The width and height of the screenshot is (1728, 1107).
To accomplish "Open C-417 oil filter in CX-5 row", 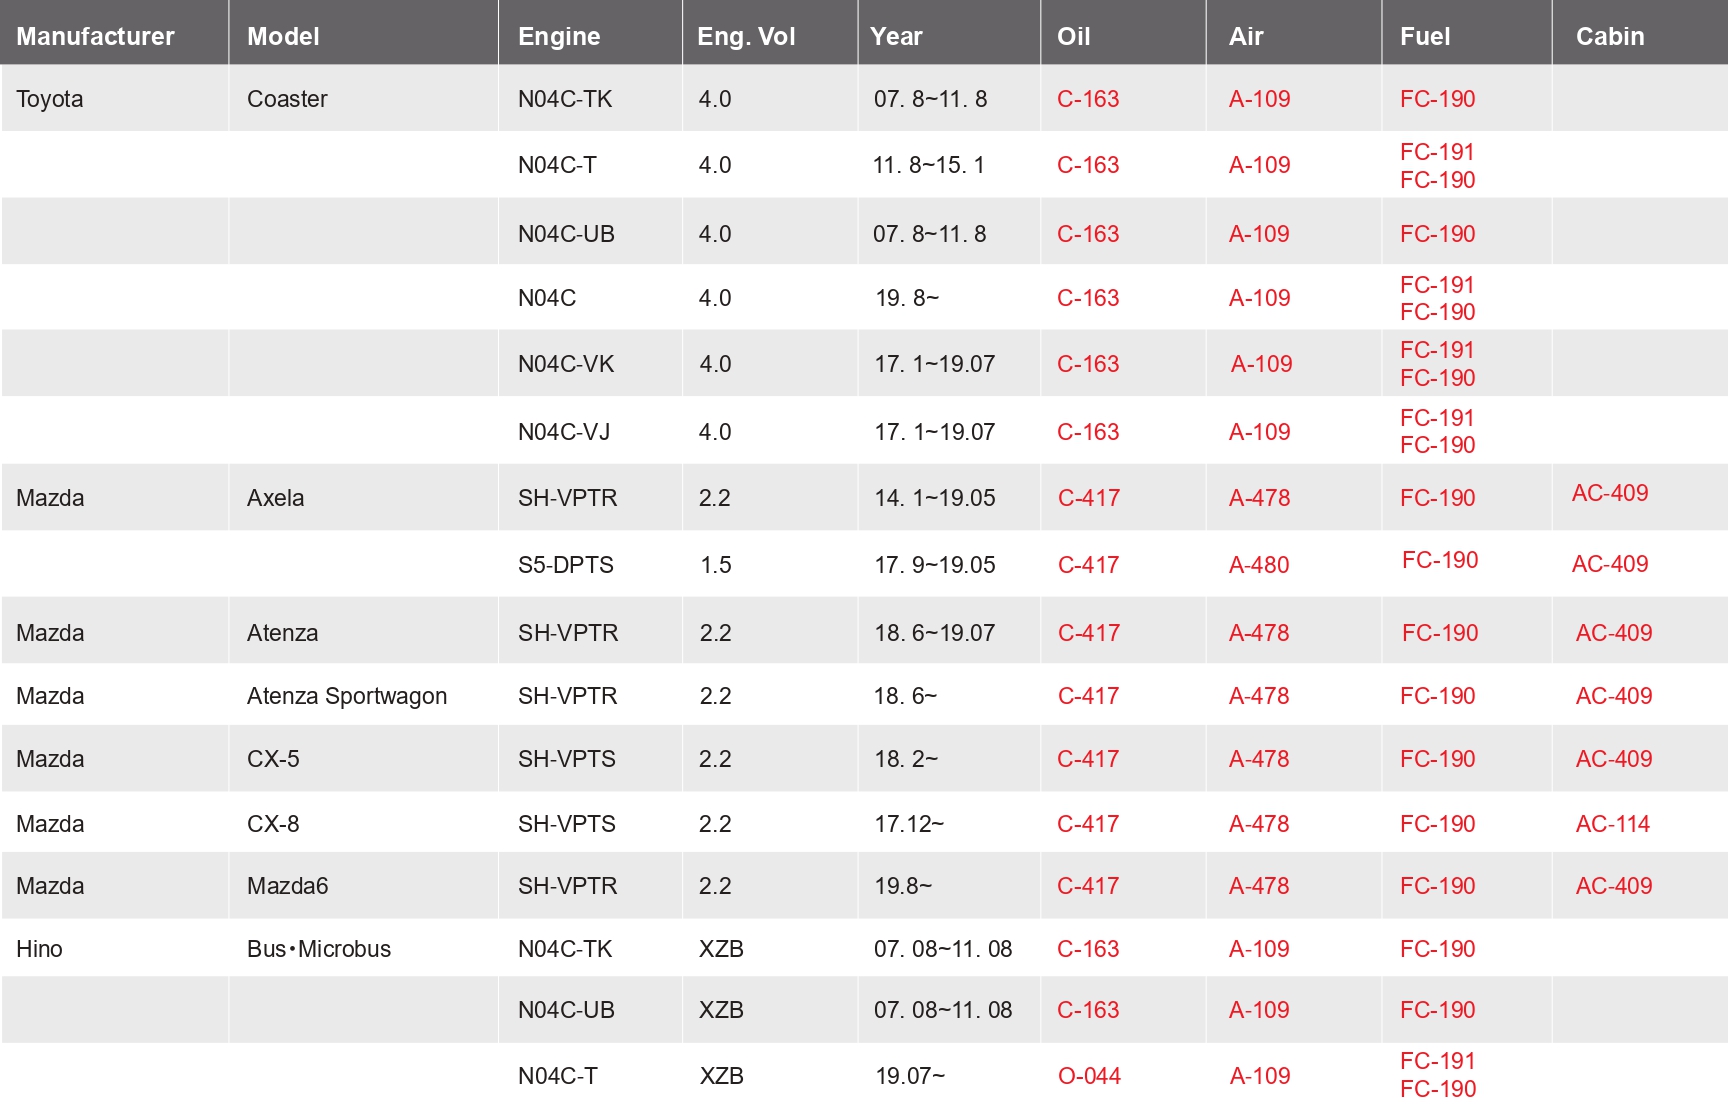I will (1088, 759).
